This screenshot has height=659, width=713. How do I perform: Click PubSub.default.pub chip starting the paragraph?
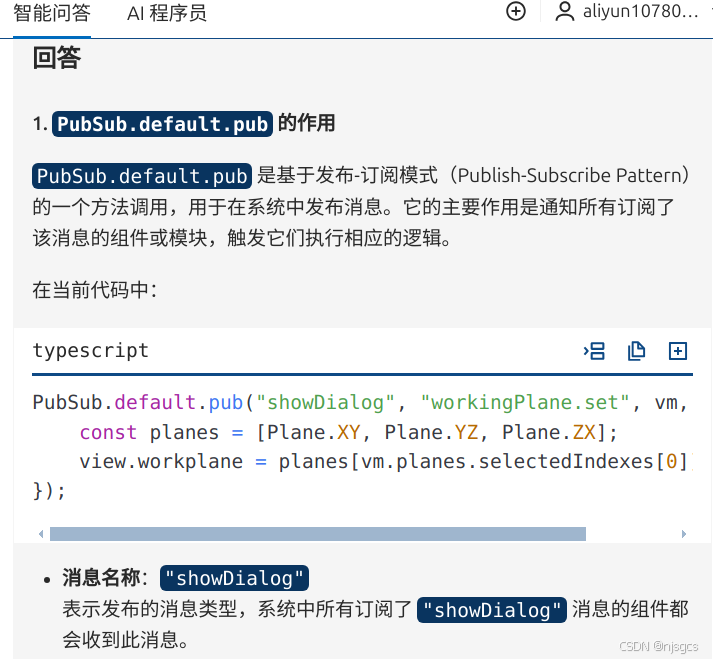[x=142, y=176]
